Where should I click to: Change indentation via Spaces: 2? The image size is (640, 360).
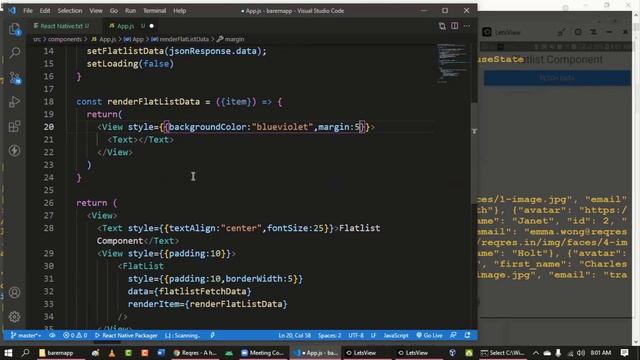(x=329, y=336)
